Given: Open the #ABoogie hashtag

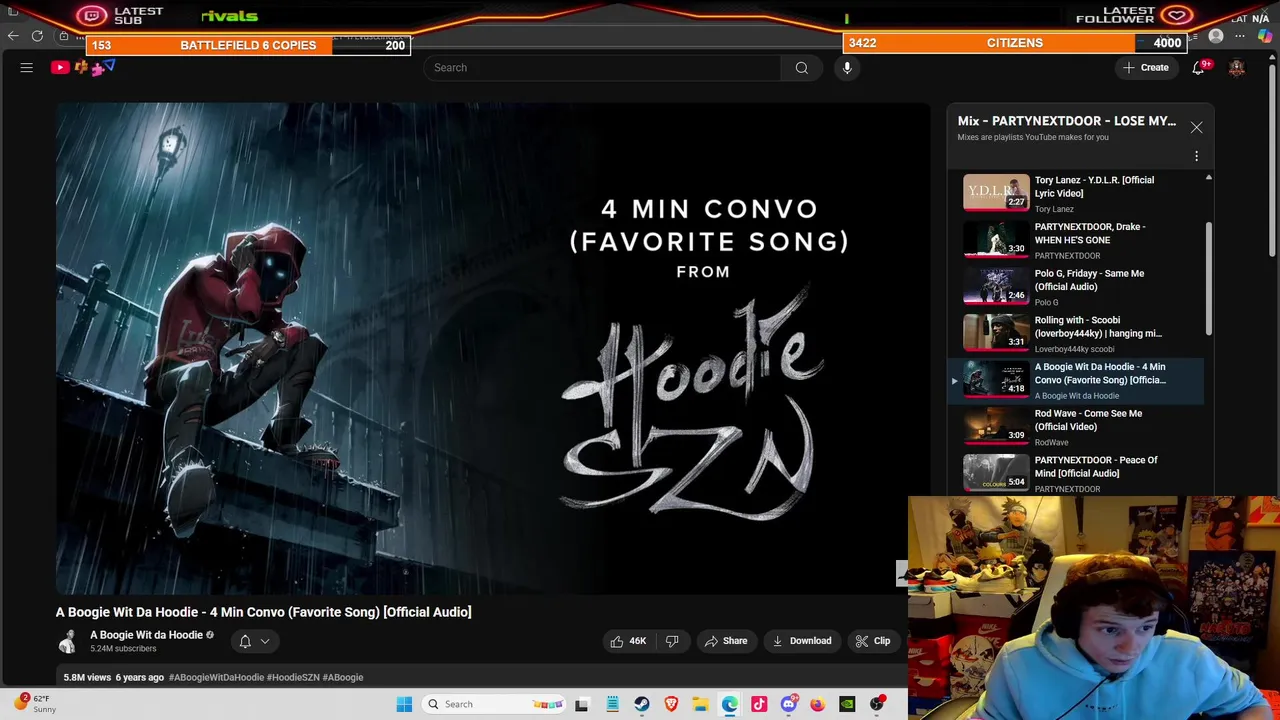Looking at the screenshot, I should 343,677.
